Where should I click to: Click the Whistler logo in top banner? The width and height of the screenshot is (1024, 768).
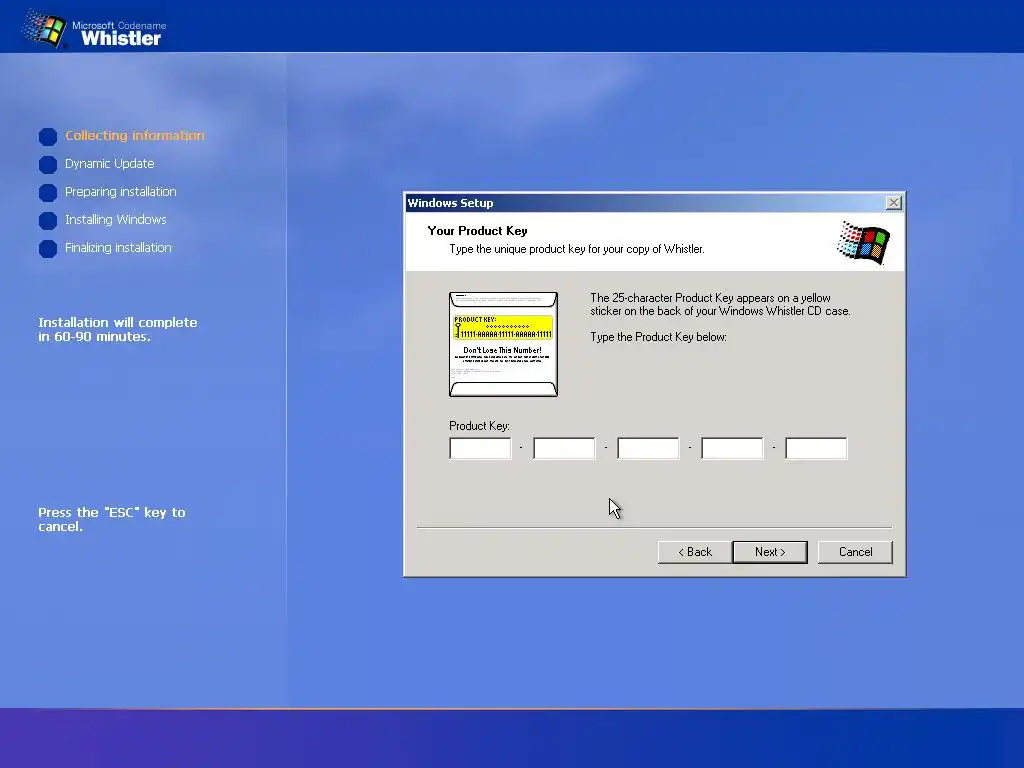pyautogui.click(x=93, y=29)
